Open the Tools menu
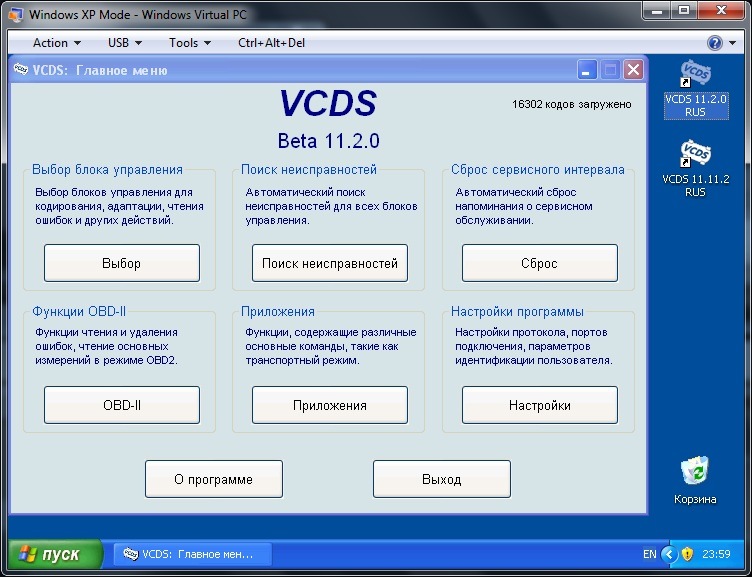This screenshot has width=752, height=577. (x=189, y=43)
